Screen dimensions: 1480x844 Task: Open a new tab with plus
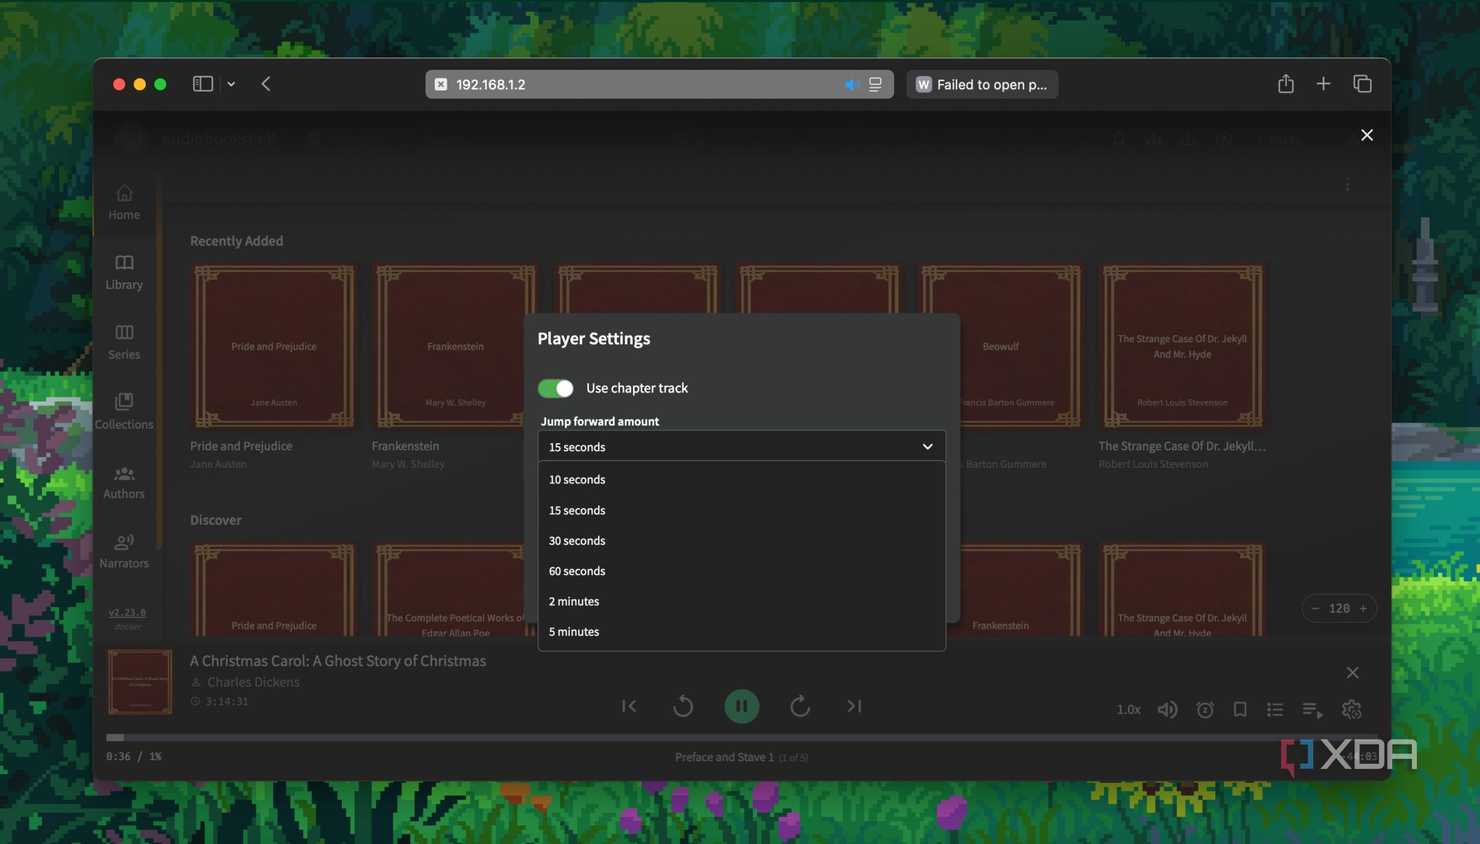click(x=1323, y=84)
